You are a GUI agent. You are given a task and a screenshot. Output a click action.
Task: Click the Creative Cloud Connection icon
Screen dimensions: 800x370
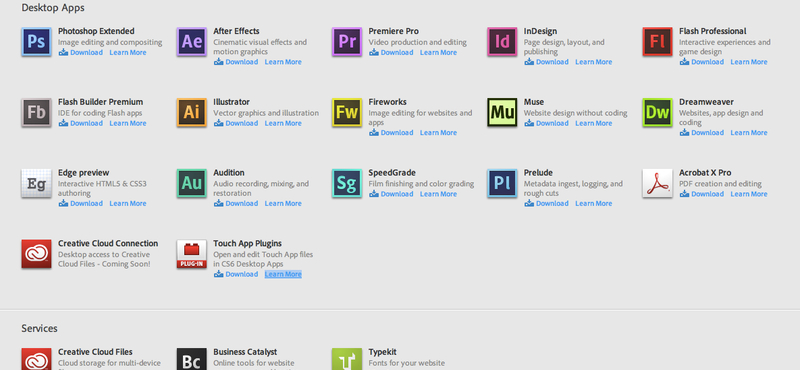[36, 254]
